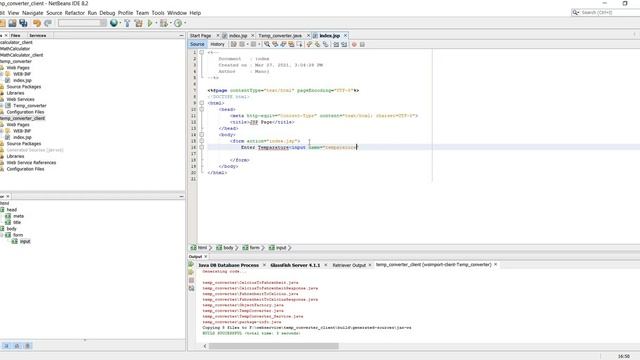Open the Services tab
Image resolution: width=640 pixels, height=360 pixels.
38,36
